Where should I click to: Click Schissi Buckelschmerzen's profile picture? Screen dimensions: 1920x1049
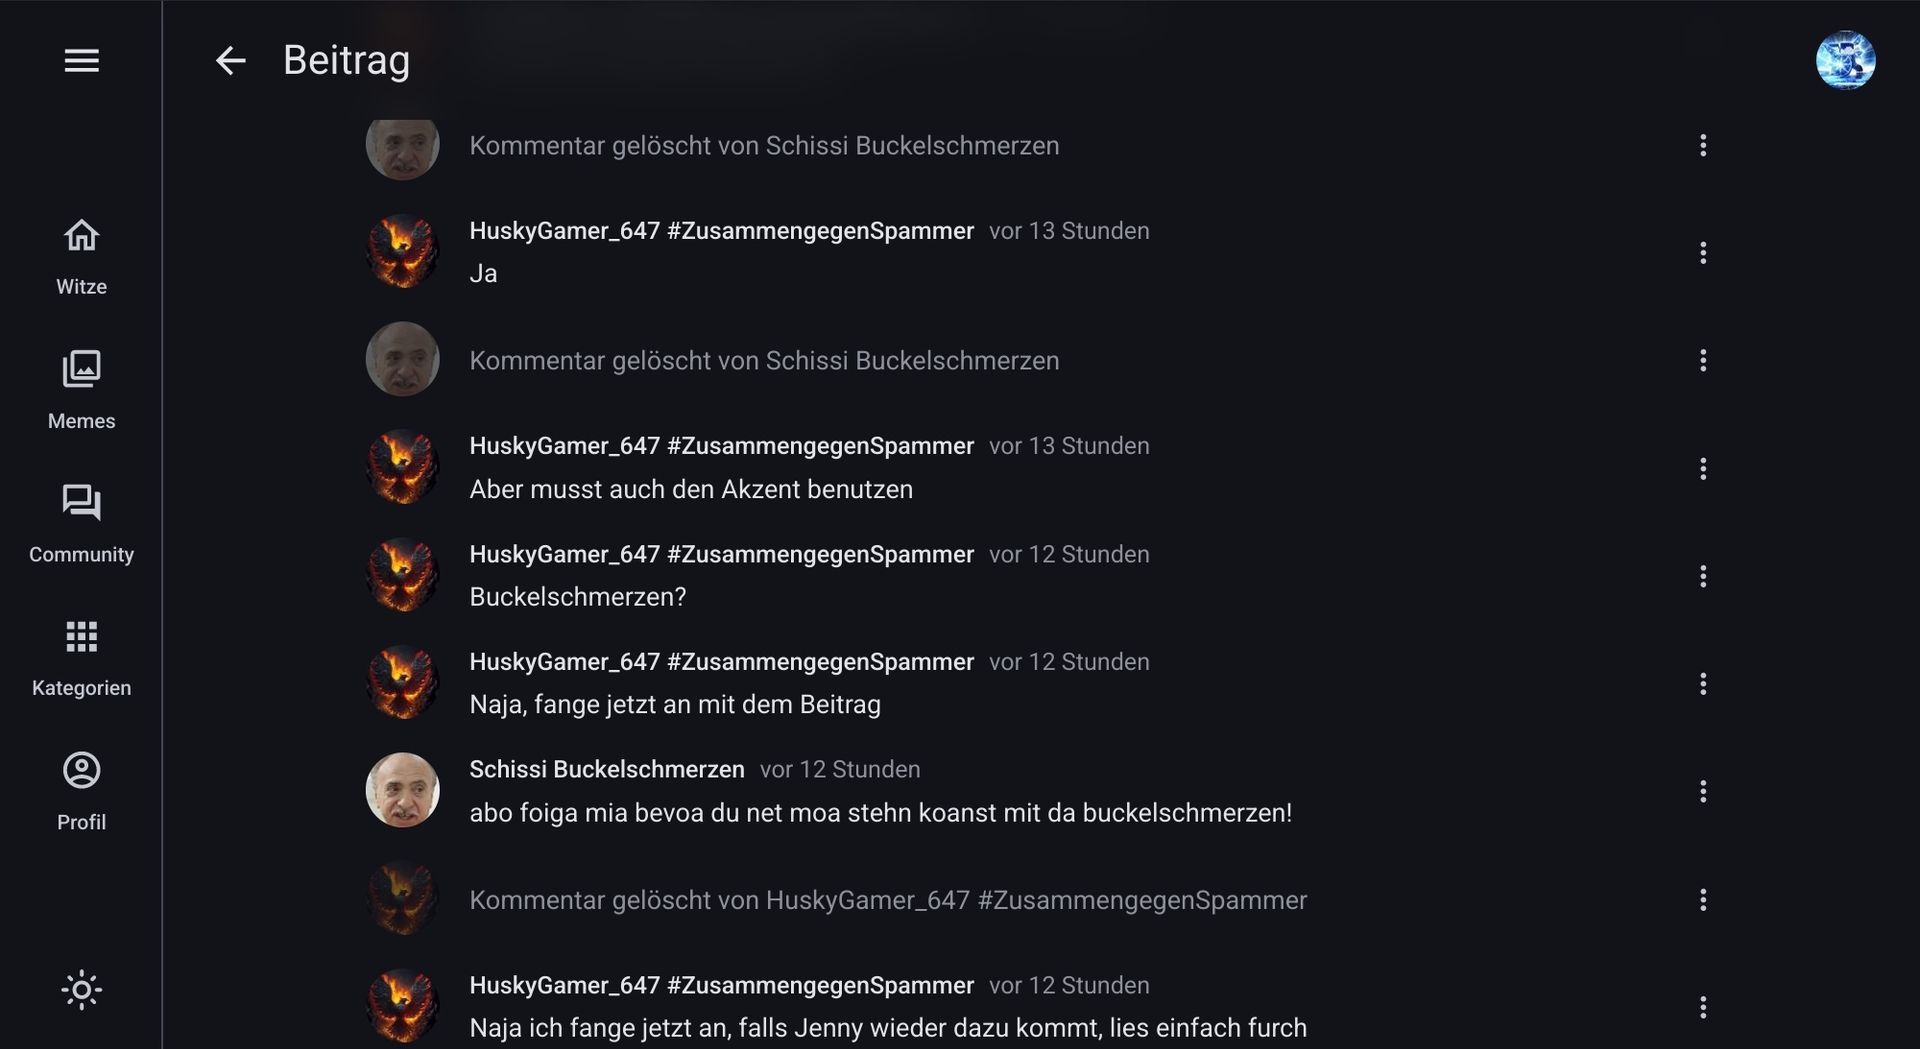coord(403,790)
